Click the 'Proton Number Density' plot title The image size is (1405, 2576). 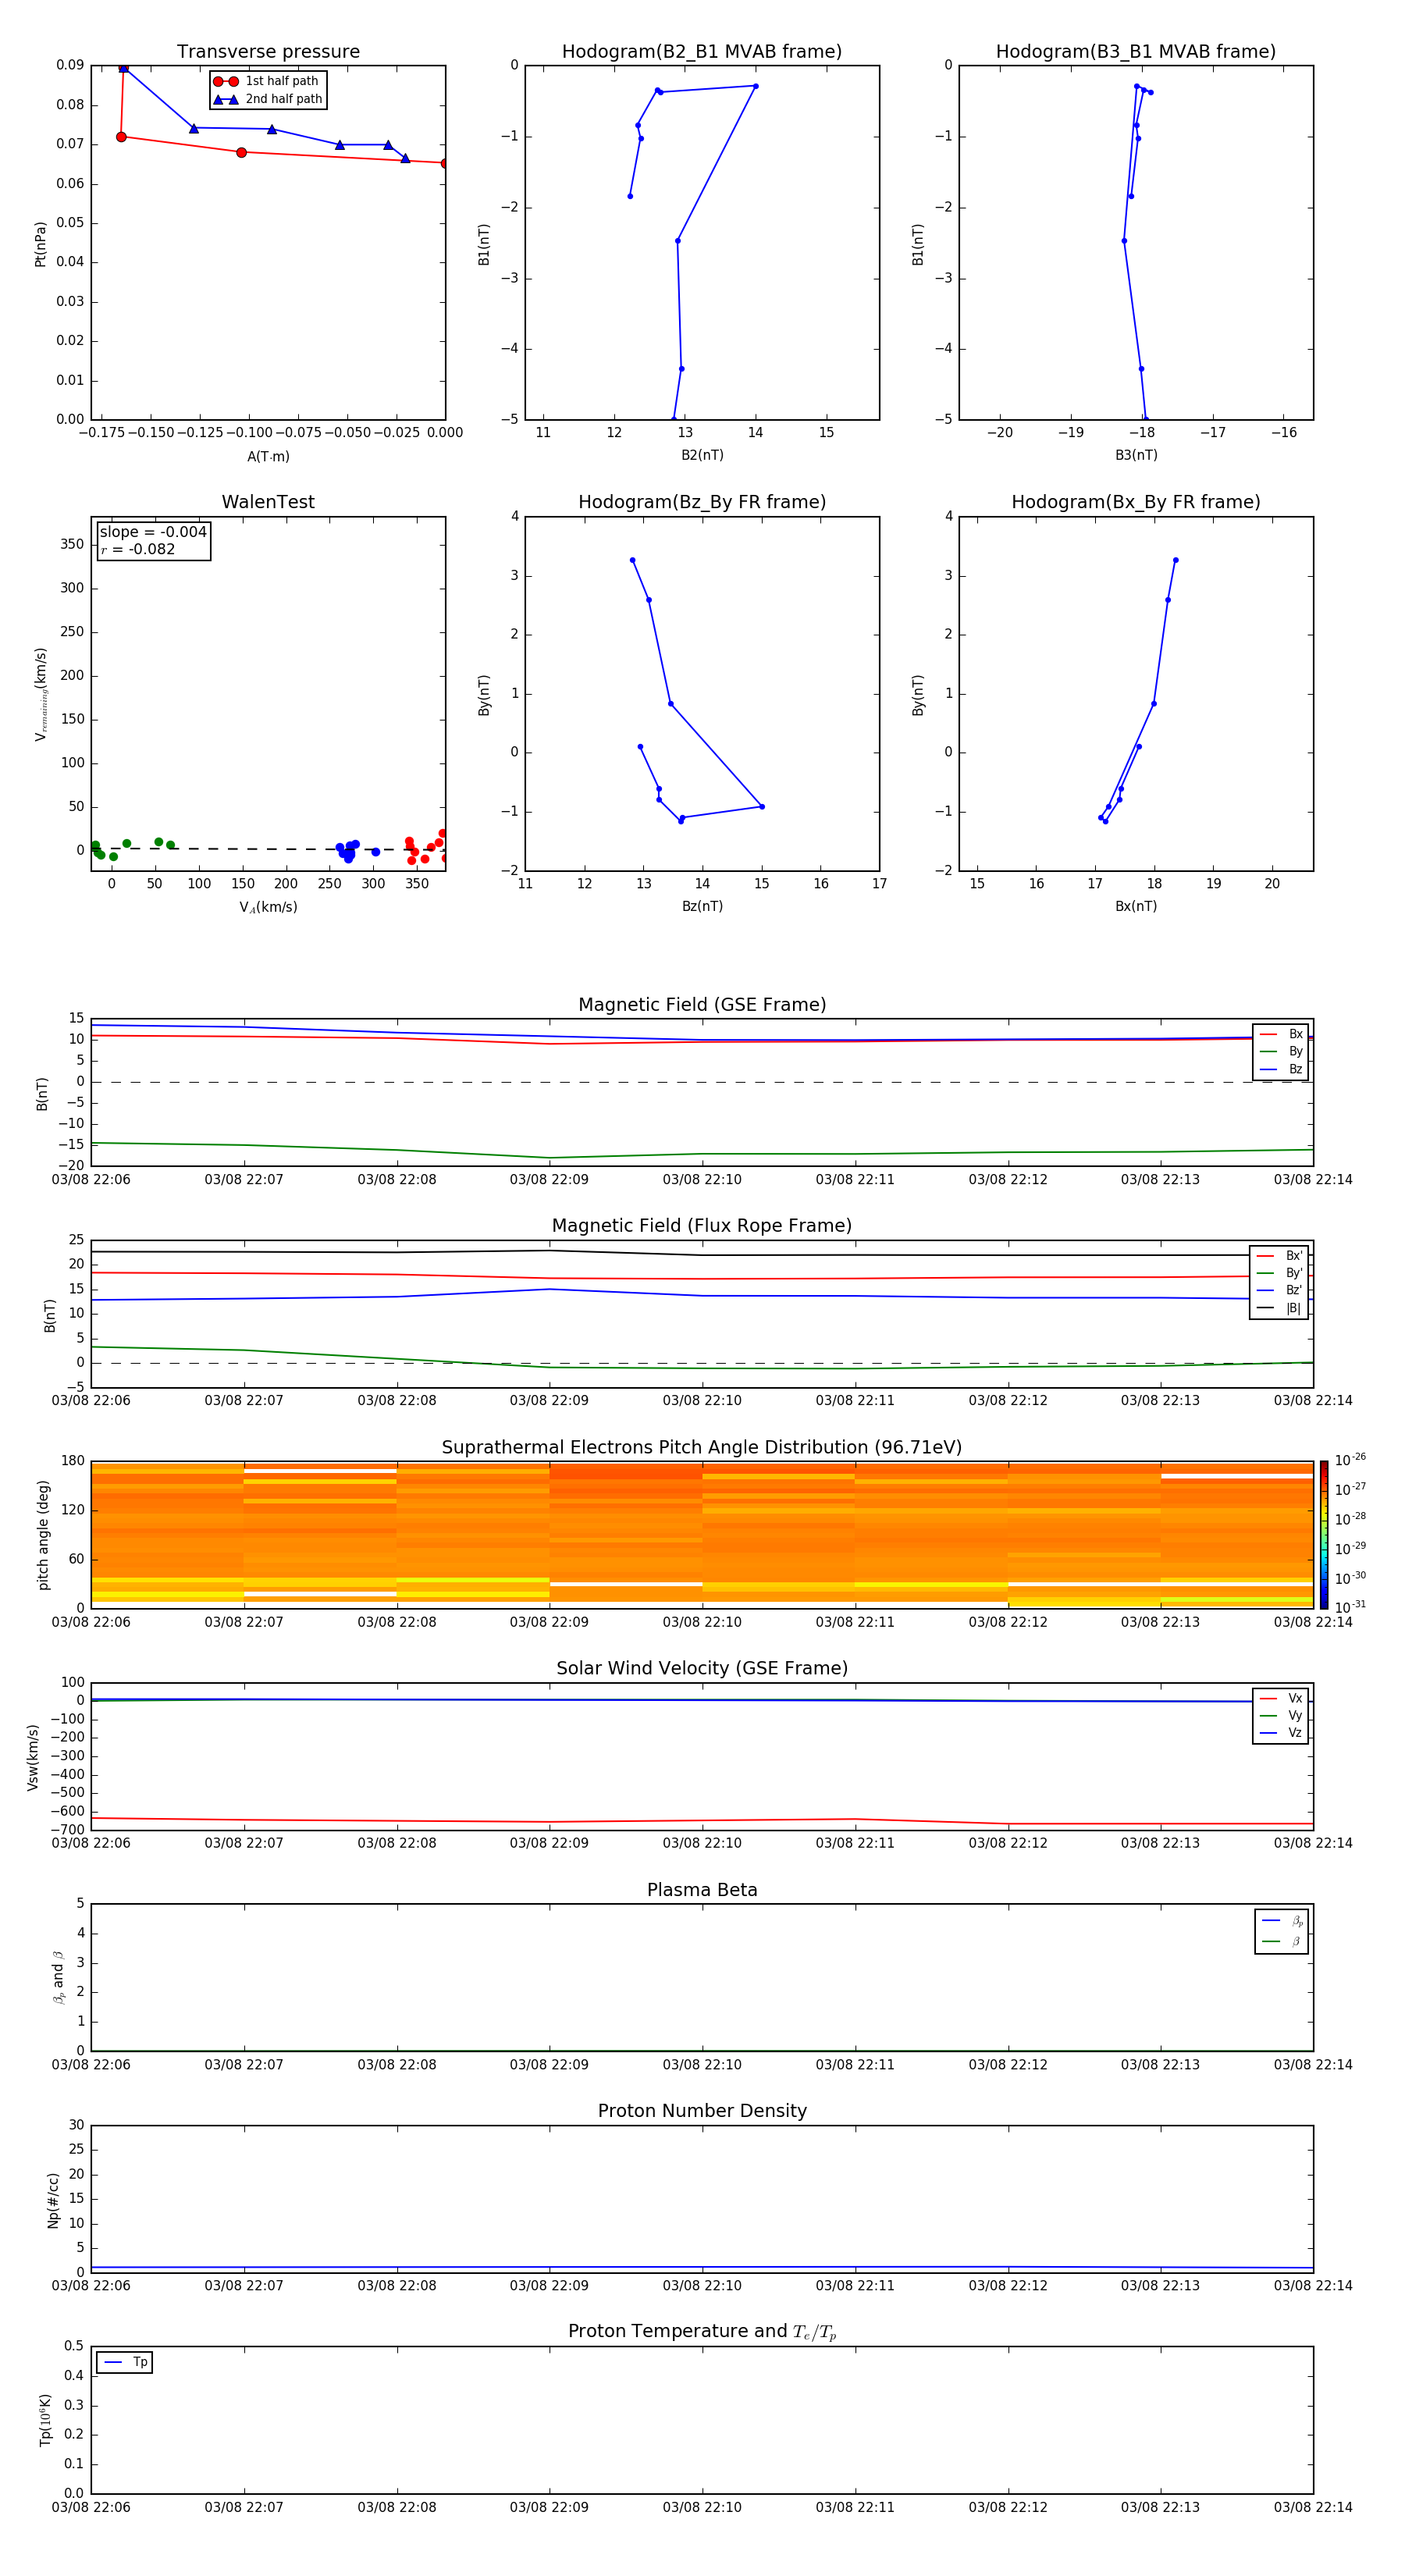[701, 2110]
